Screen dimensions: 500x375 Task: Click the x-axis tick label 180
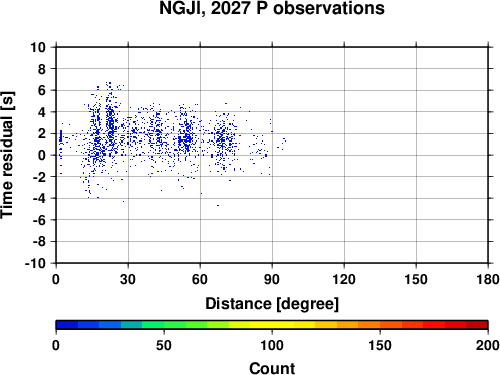tap(488, 279)
